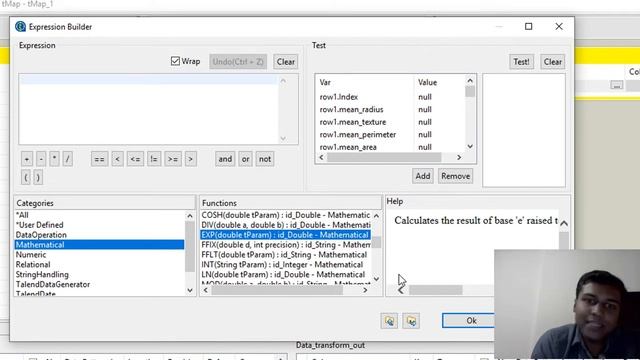Select the *User Defined category

100,225
